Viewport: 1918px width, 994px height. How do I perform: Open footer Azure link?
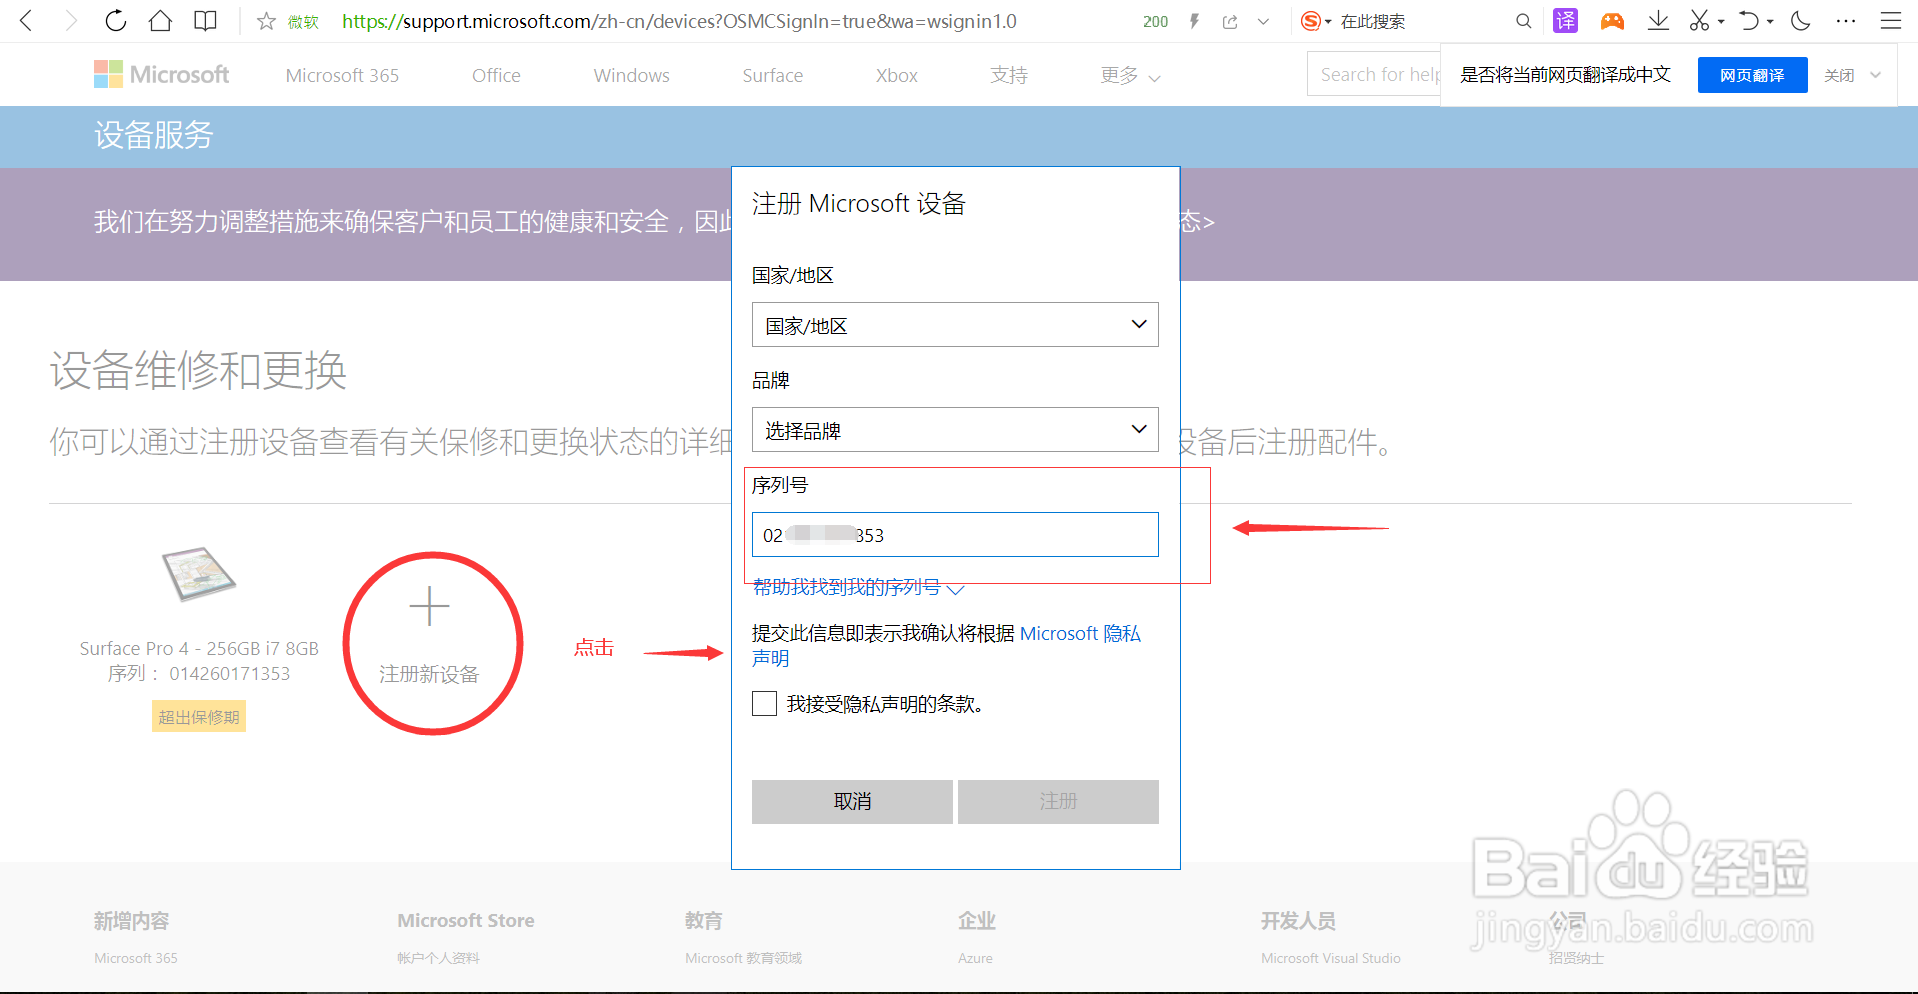coord(975,958)
